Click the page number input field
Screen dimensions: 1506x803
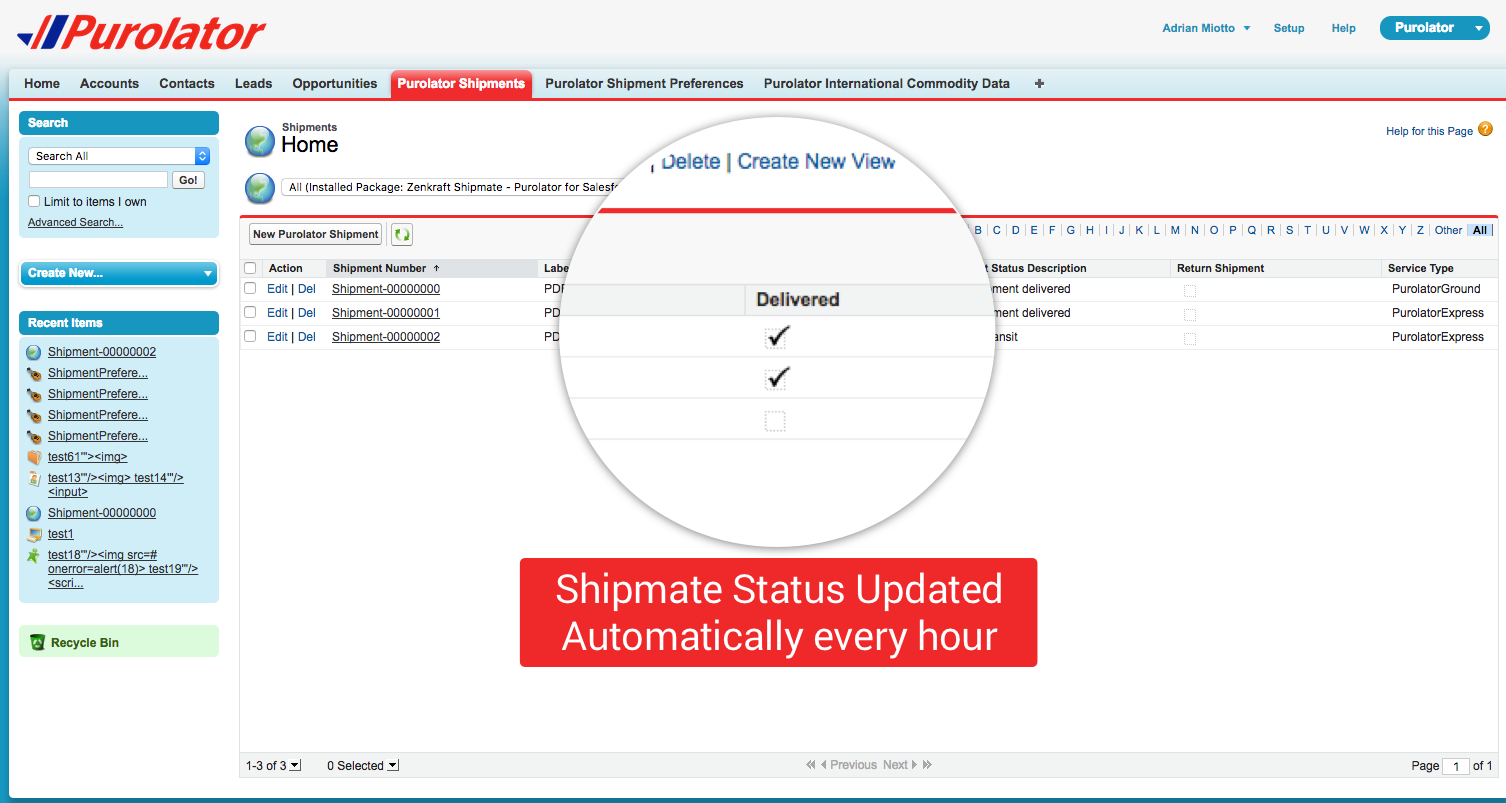pos(1455,766)
